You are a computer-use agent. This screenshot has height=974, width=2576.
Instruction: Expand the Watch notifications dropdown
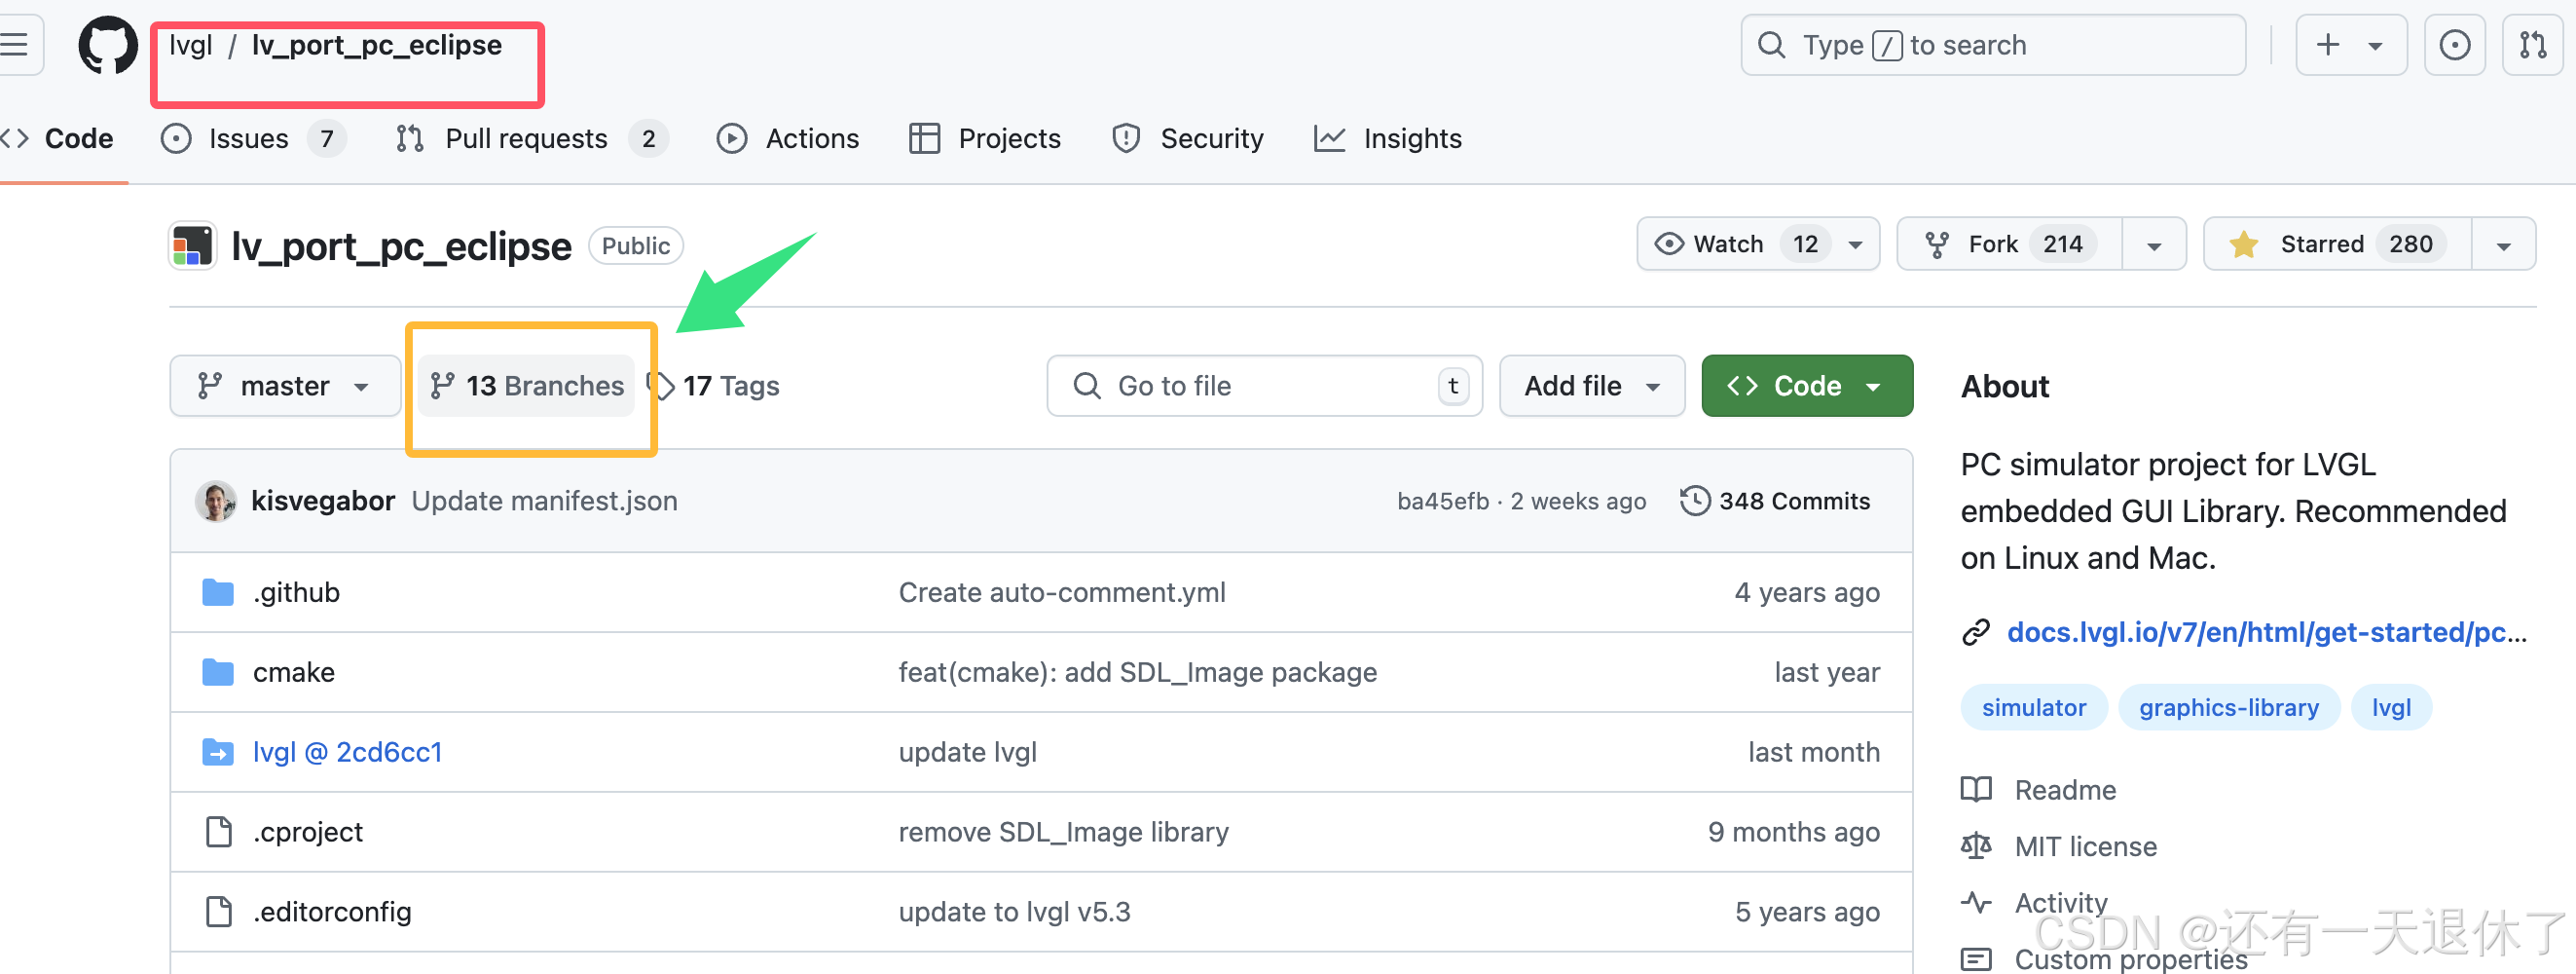click(x=1855, y=245)
